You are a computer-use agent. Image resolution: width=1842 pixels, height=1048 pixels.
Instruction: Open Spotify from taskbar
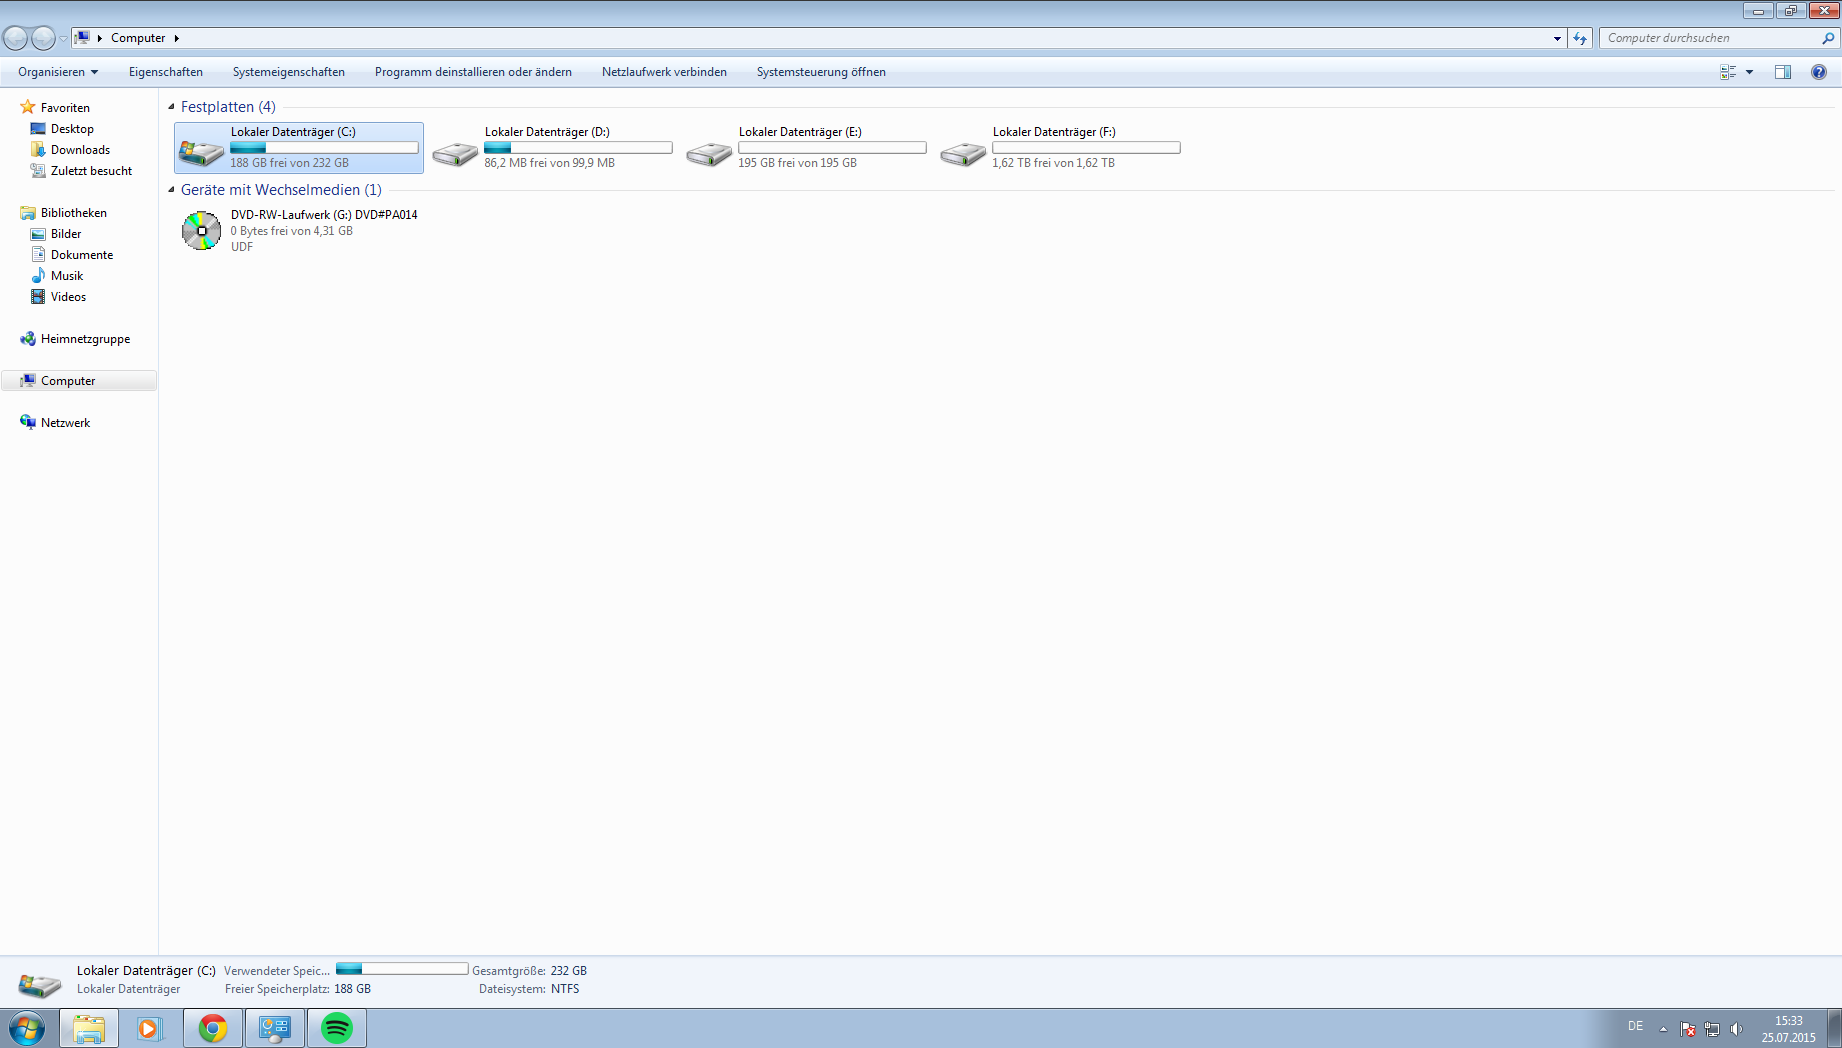[337, 1028]
